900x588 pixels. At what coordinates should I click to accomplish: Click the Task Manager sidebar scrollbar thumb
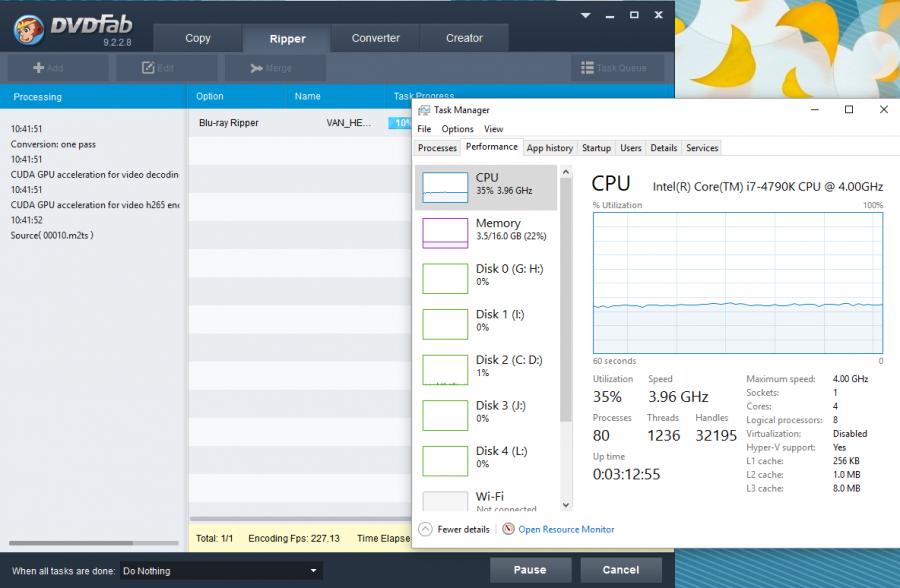pyautogui.click(x=566, y=299)
